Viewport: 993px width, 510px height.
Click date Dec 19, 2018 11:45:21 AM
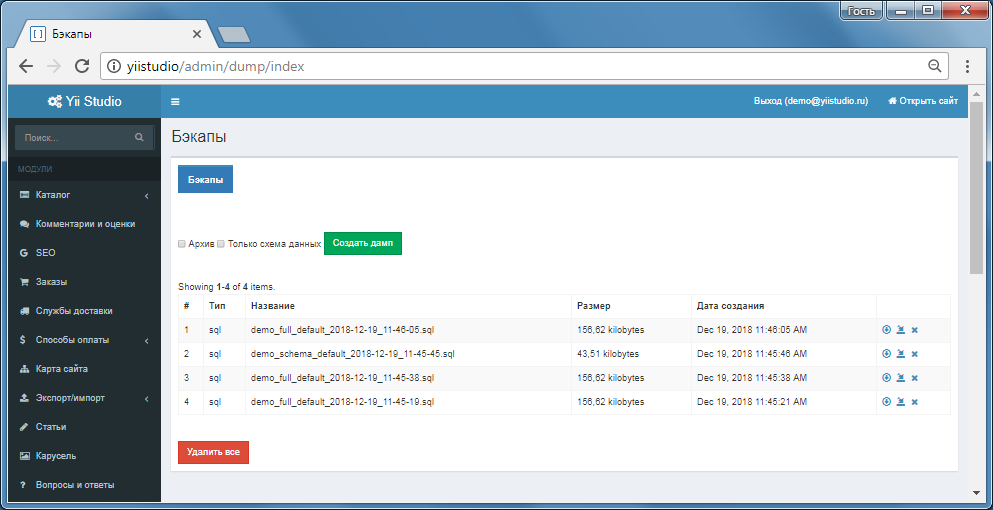(x=752, y=402)
